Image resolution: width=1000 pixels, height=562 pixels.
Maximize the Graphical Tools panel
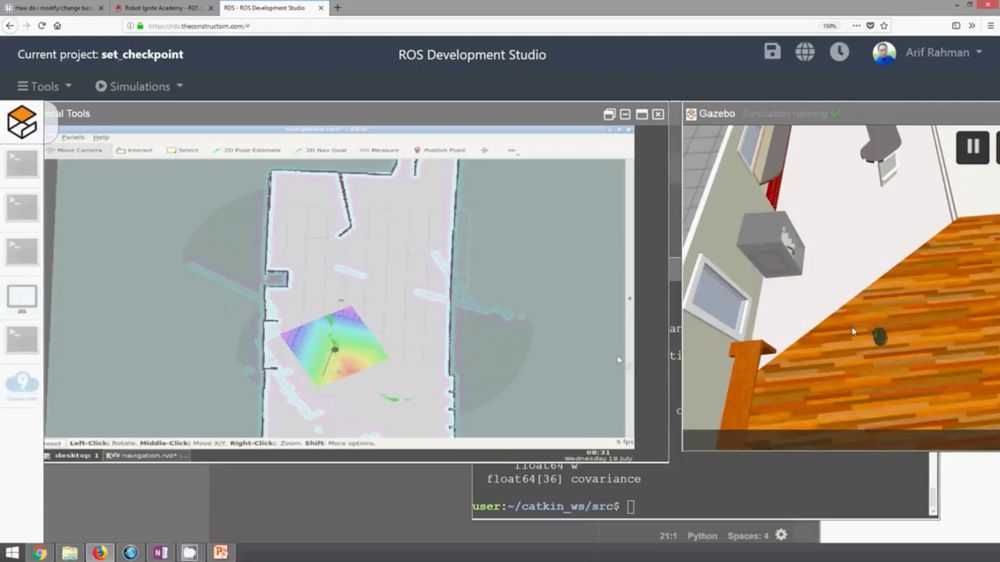click(x=642, y=114)
